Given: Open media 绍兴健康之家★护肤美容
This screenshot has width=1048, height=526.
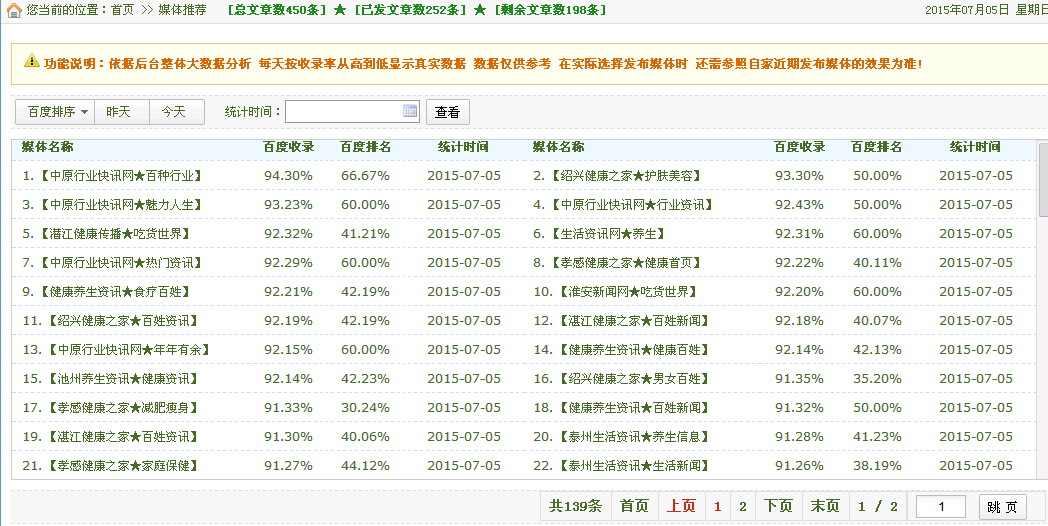Looking at the screenshot, I should tap(626, 176).
